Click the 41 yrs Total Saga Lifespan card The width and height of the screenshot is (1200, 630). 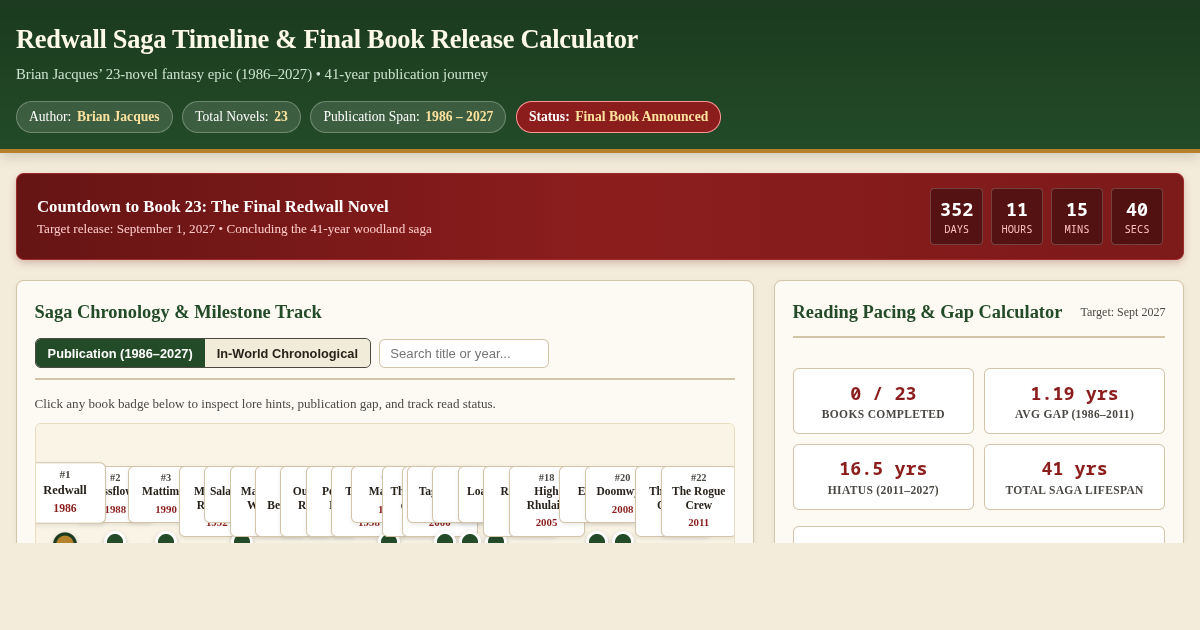1074,477
